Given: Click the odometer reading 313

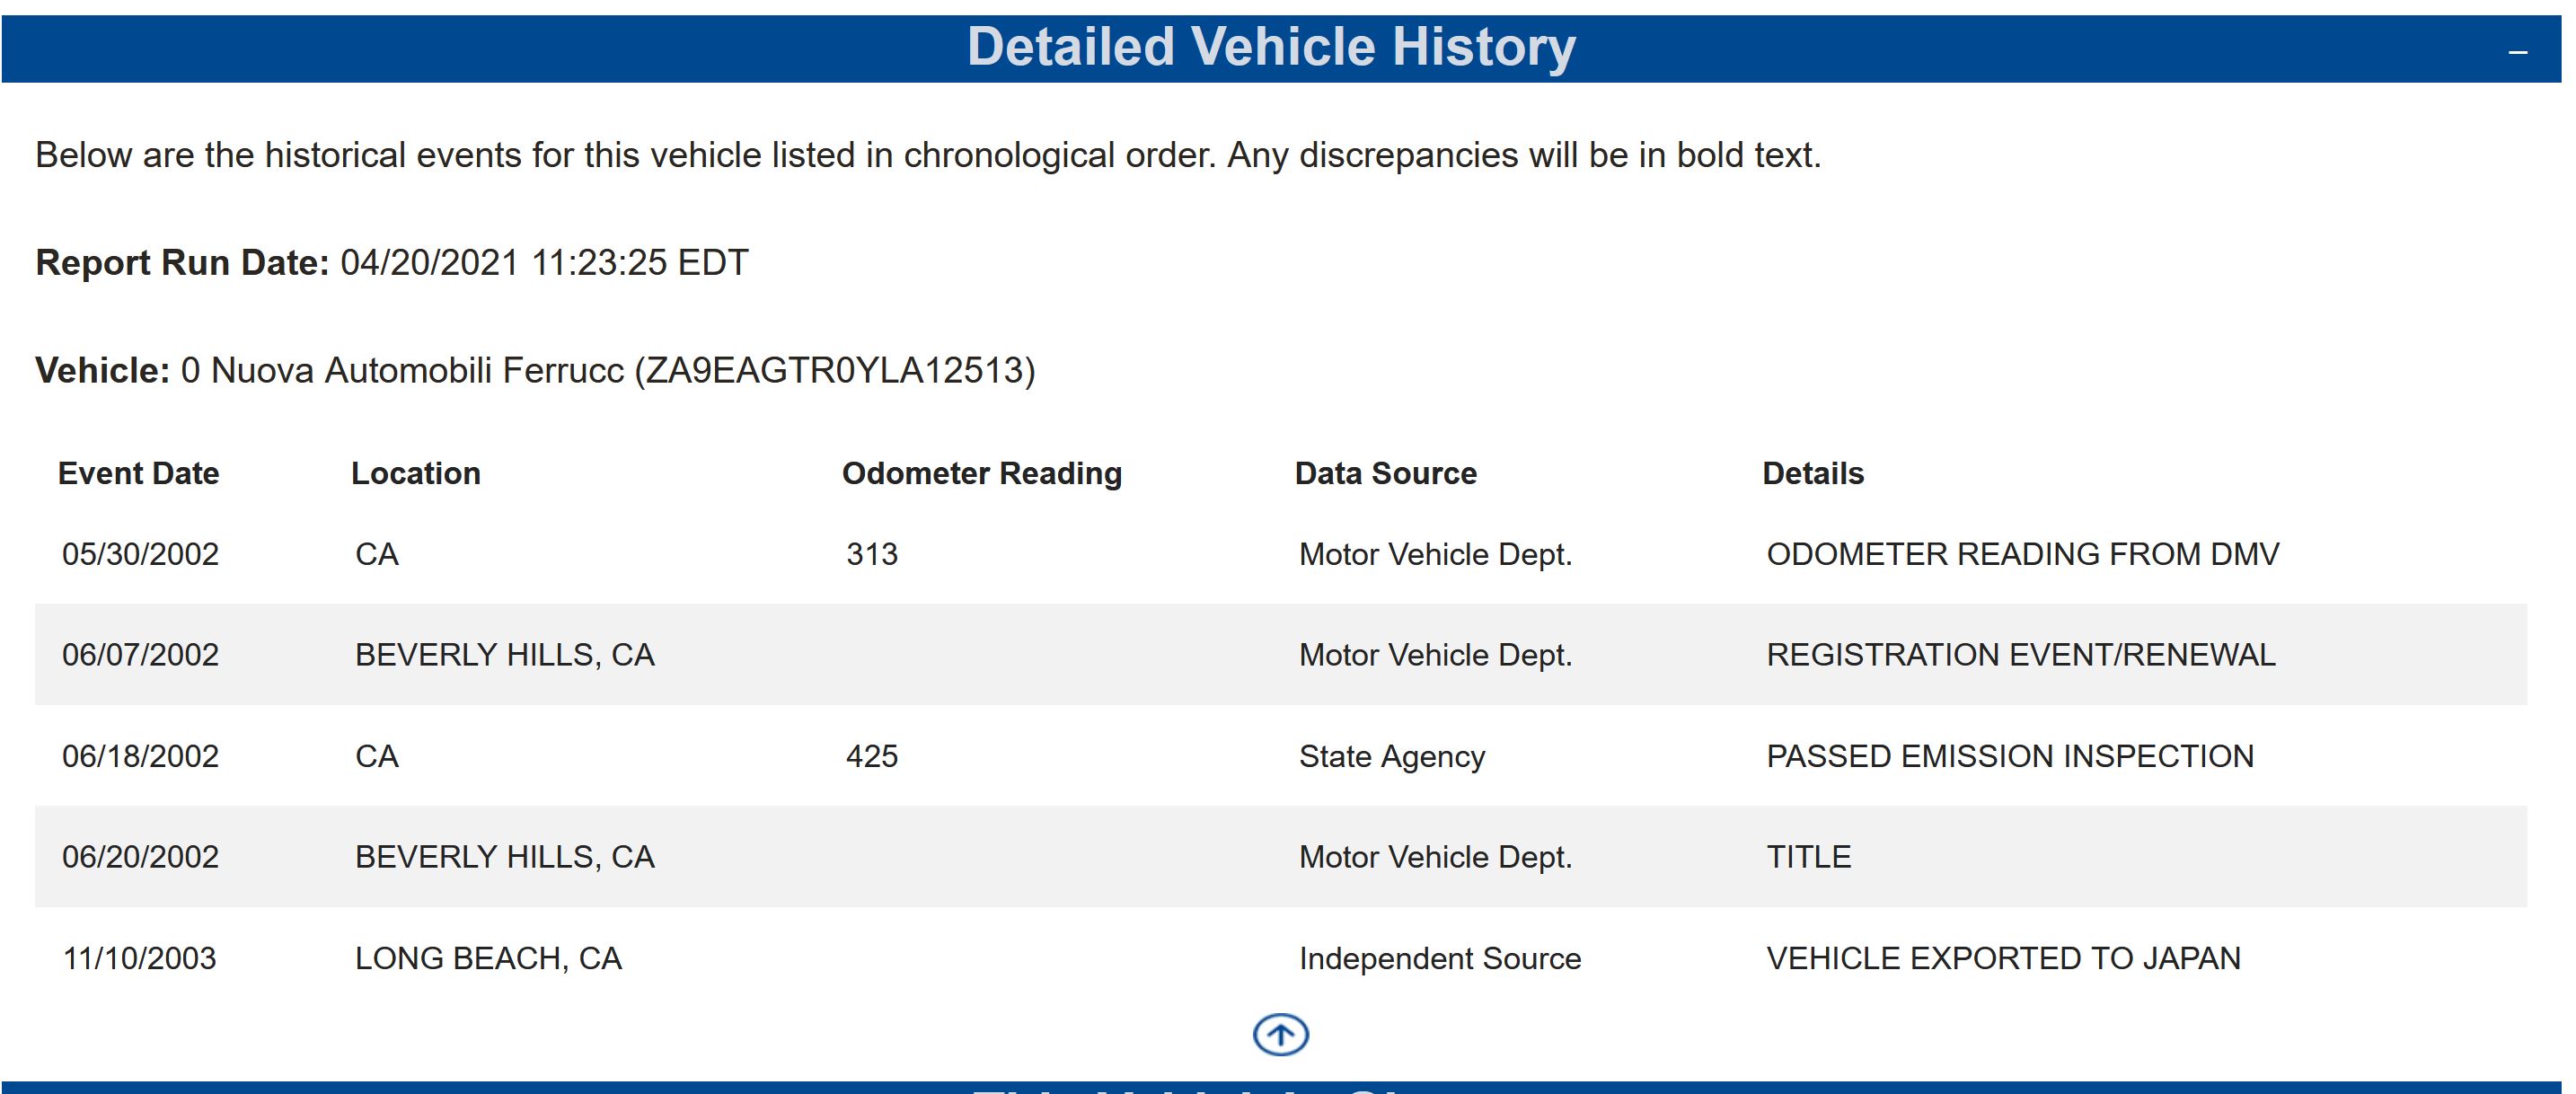Looking at the screenshot, I should click(x=871, y=554).
